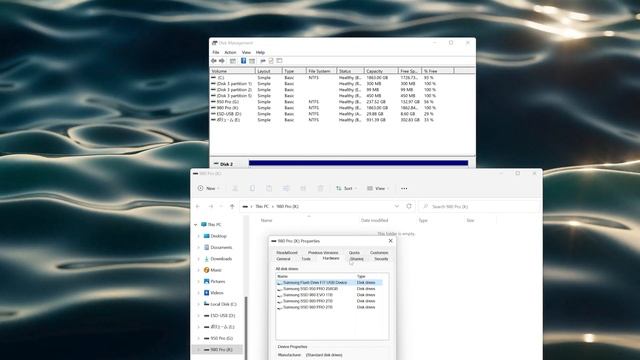Click the Copy icon in Explorer toolbar
Screen dimensions: 640x360
[x=252, y=188]
